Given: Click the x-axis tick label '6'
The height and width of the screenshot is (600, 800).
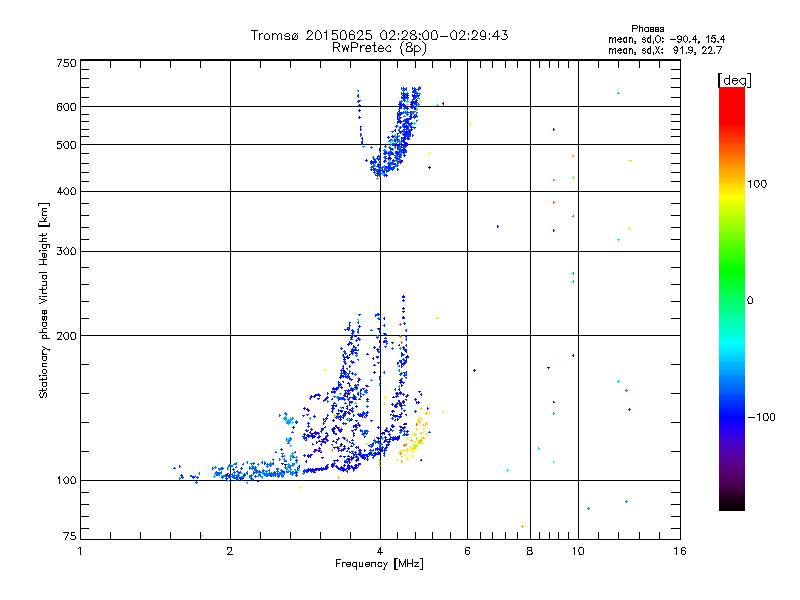Looking at the screenshot, I should pos(467,551).
